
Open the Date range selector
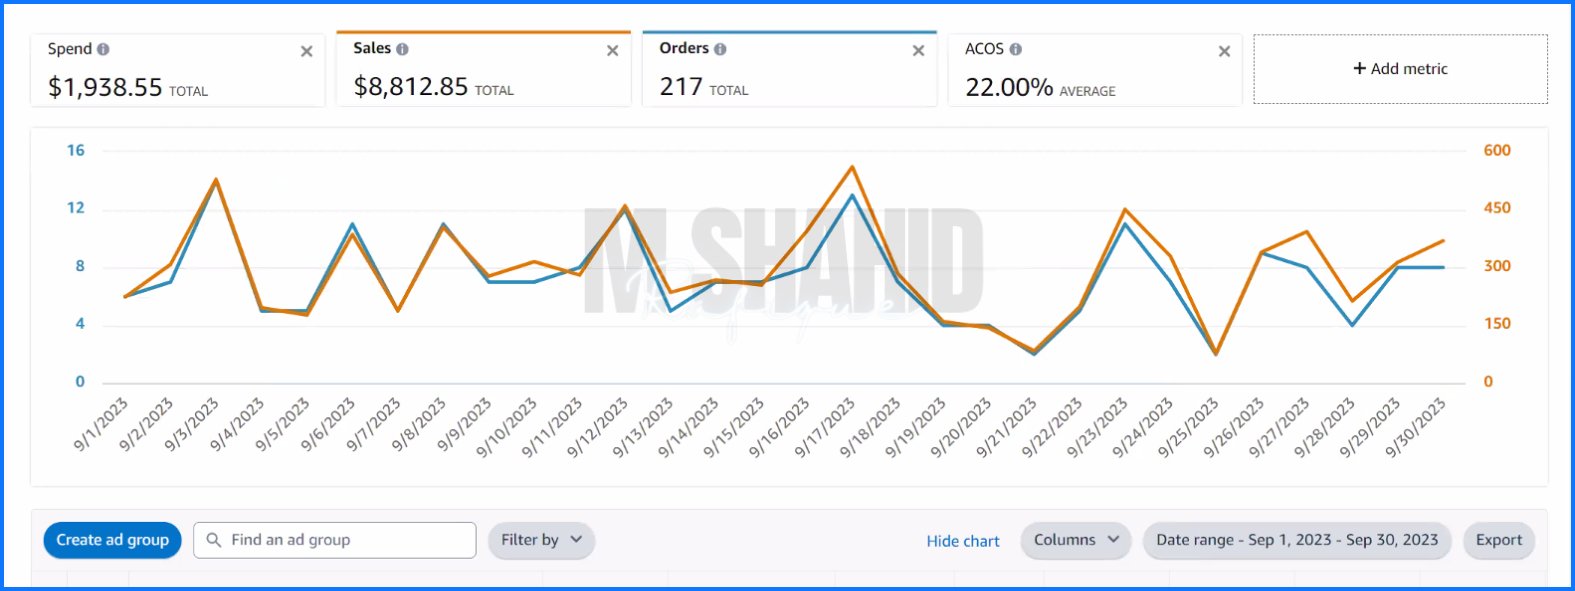pos(1297,540)
